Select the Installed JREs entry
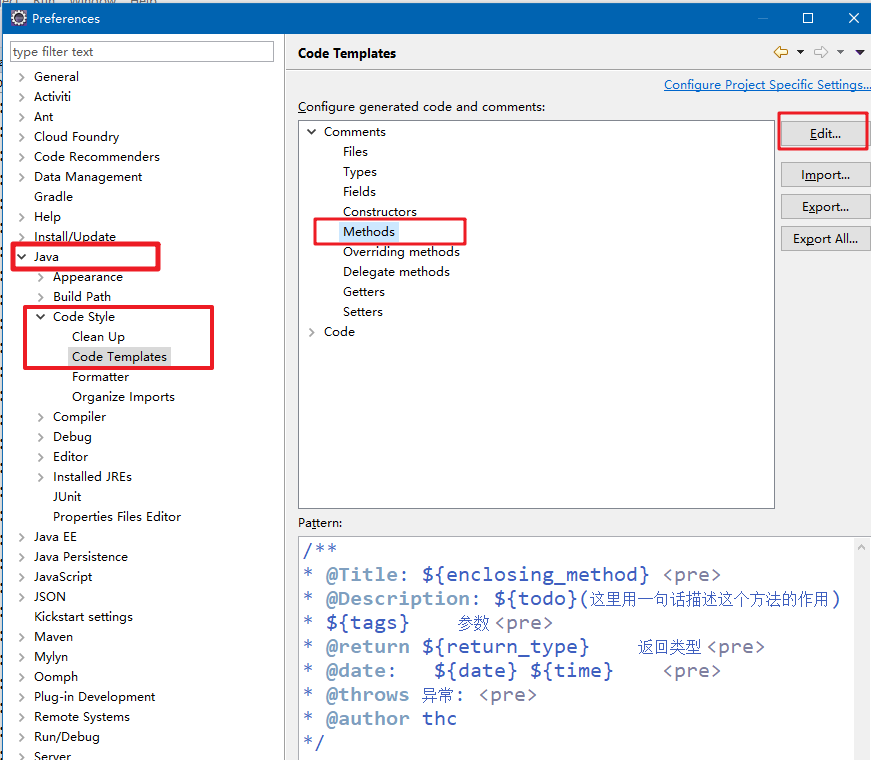The height and width of the screenshot is (760, 871). pos(92,477)
